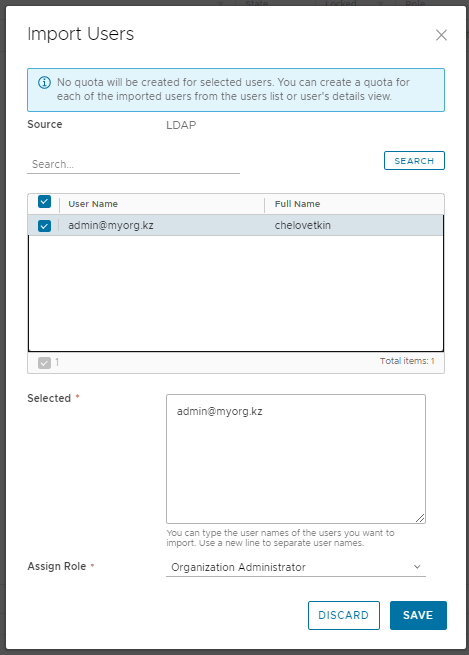Click the SAVE button
The width and height of the screenshot is (469, 655).
(418, 615)
